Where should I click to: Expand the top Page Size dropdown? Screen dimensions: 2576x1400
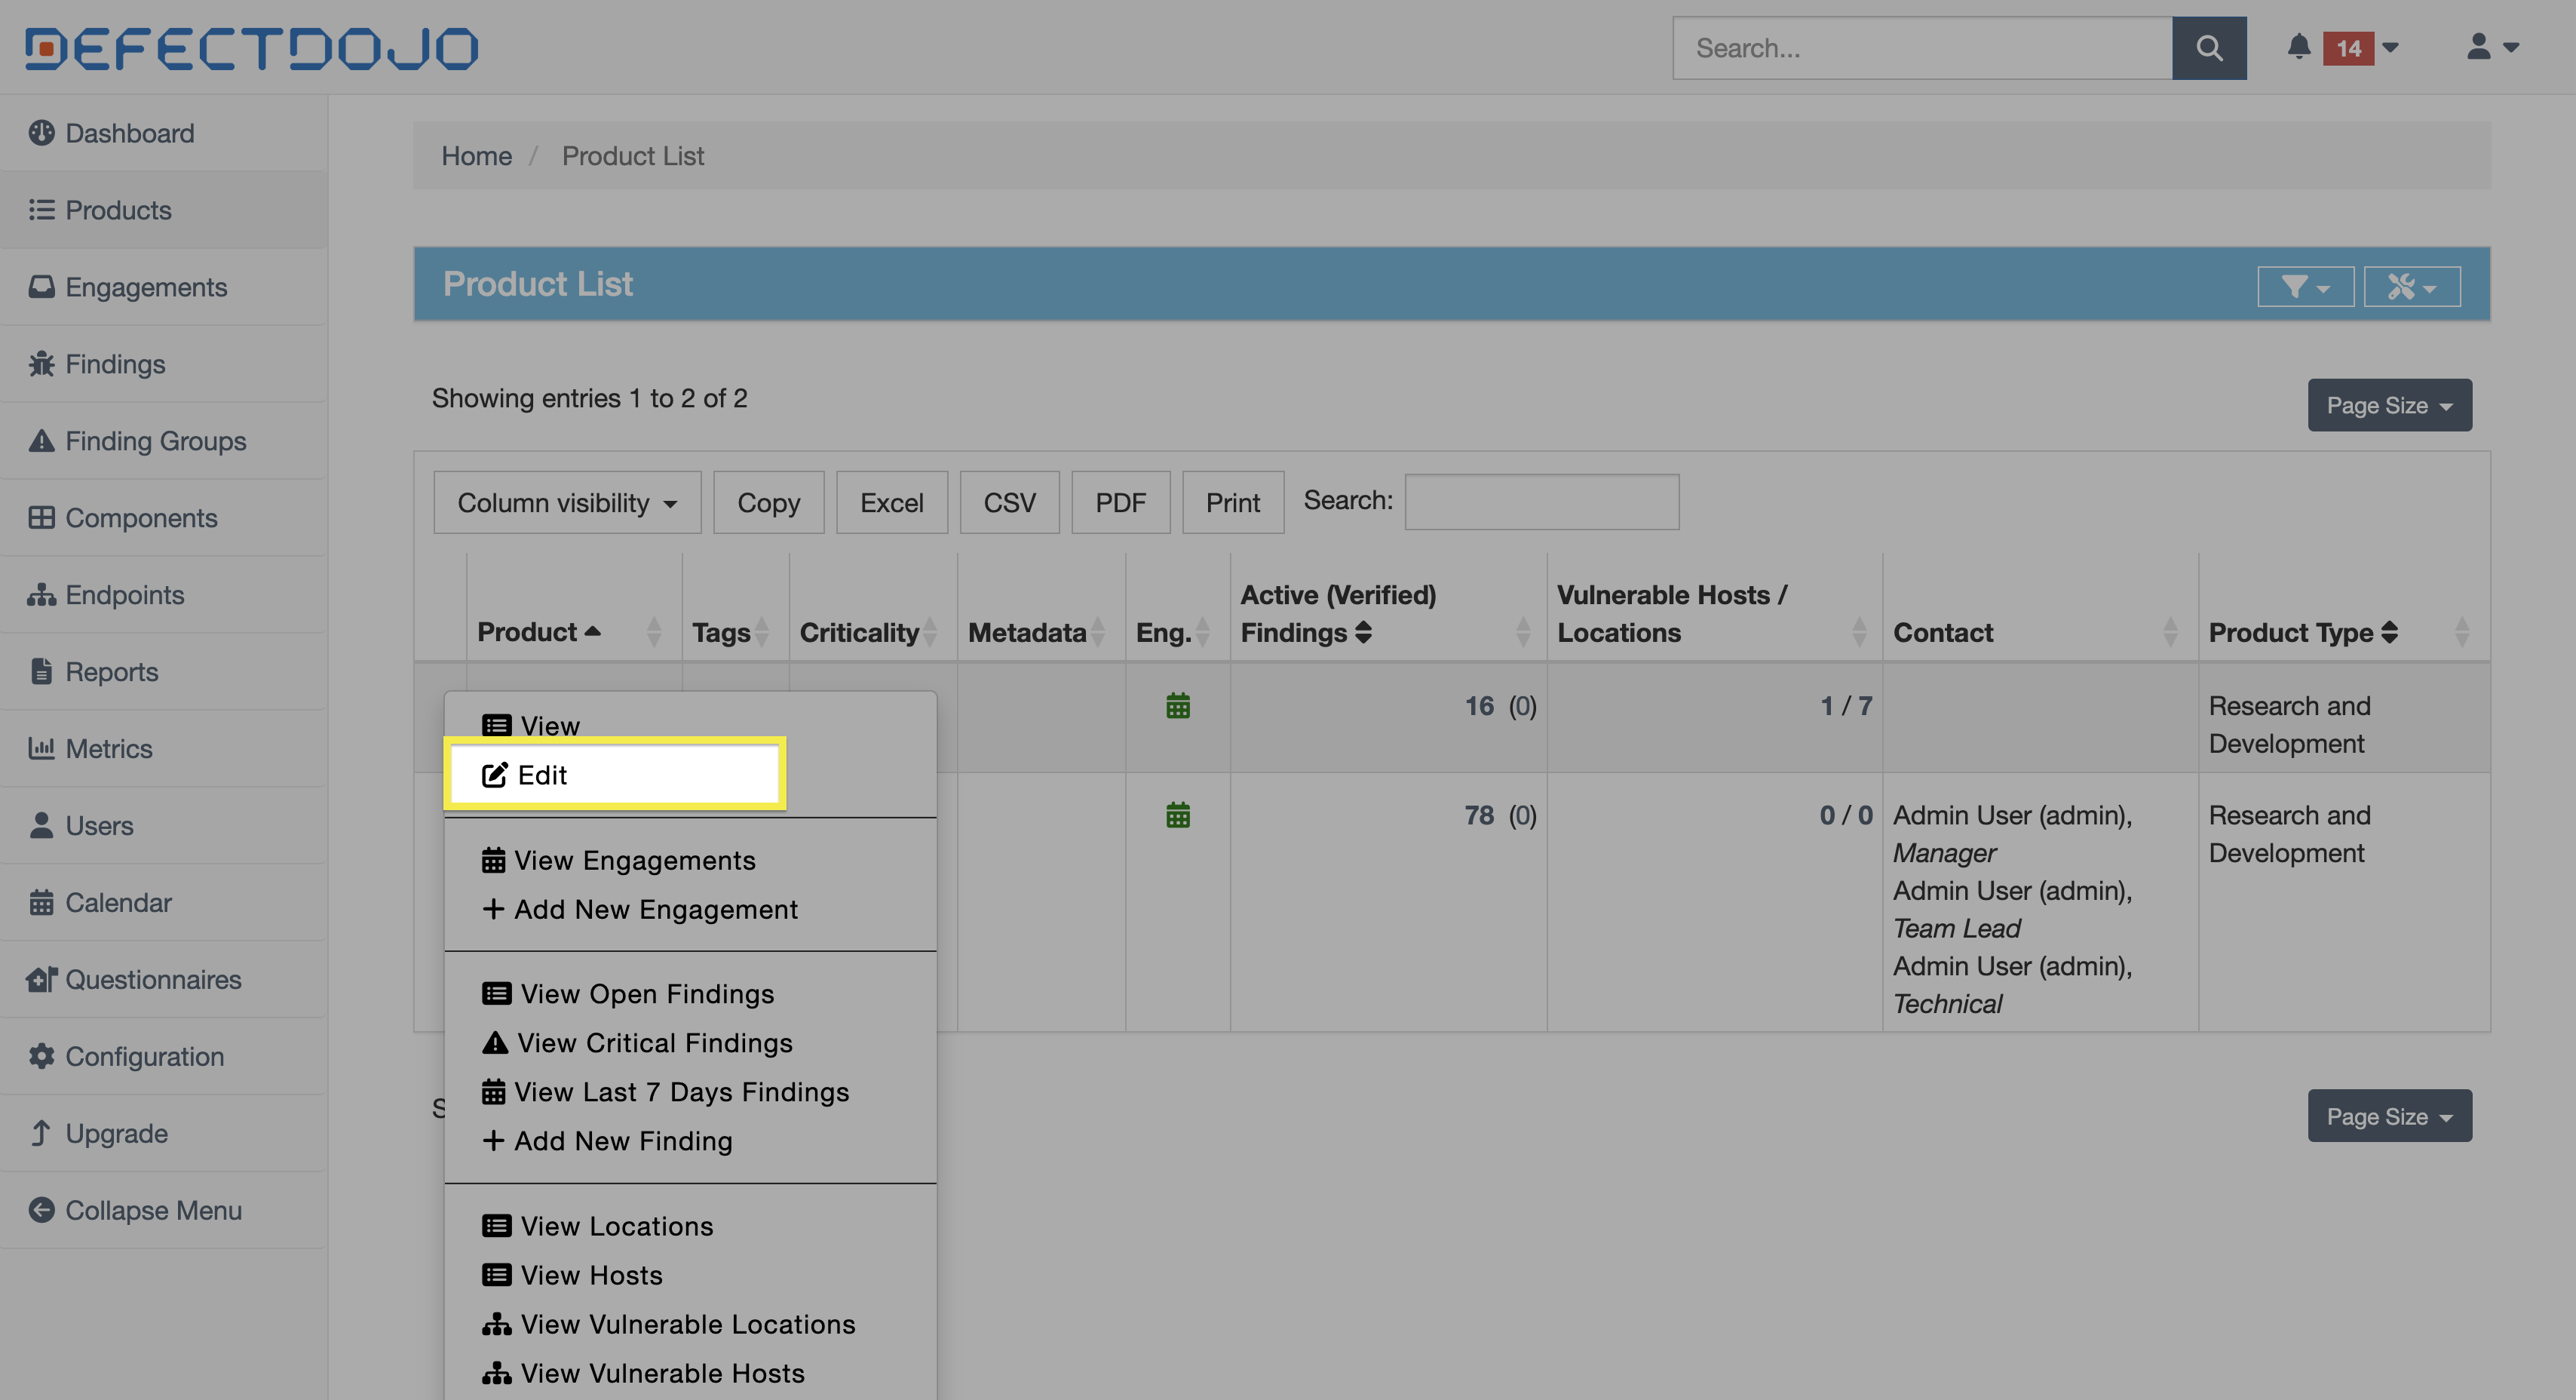click(2390, 405)
